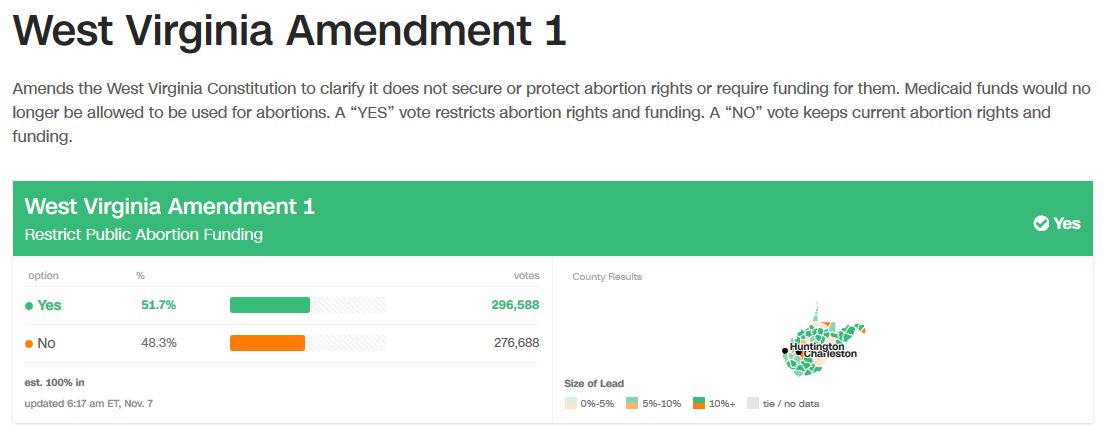Click the tie / no data legend swatch
1107x425 pixels.
point(753,404)
